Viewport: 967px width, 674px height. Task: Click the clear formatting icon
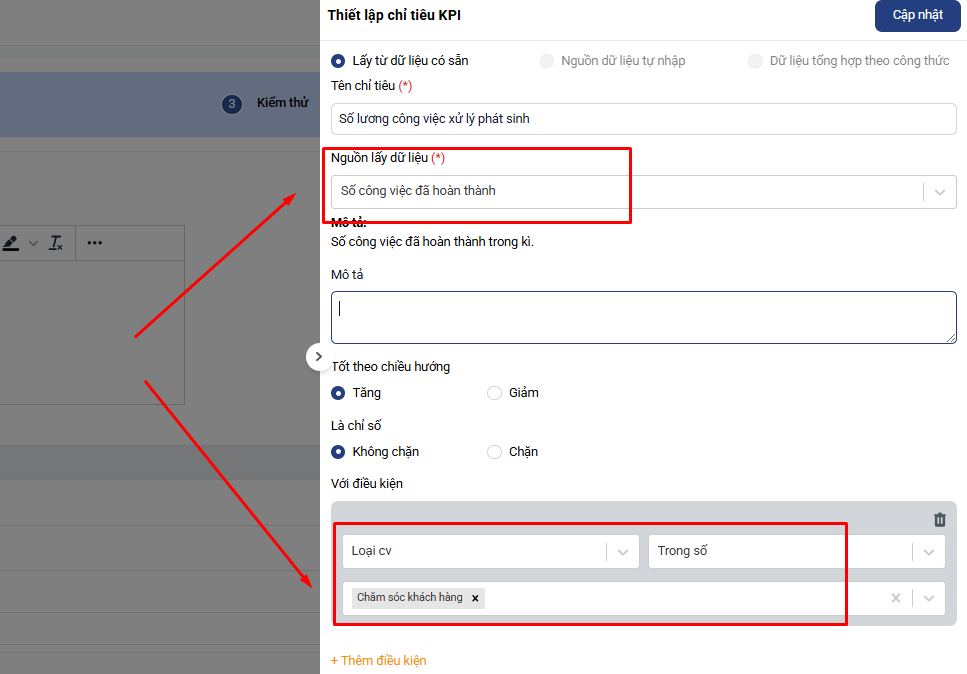56,243
